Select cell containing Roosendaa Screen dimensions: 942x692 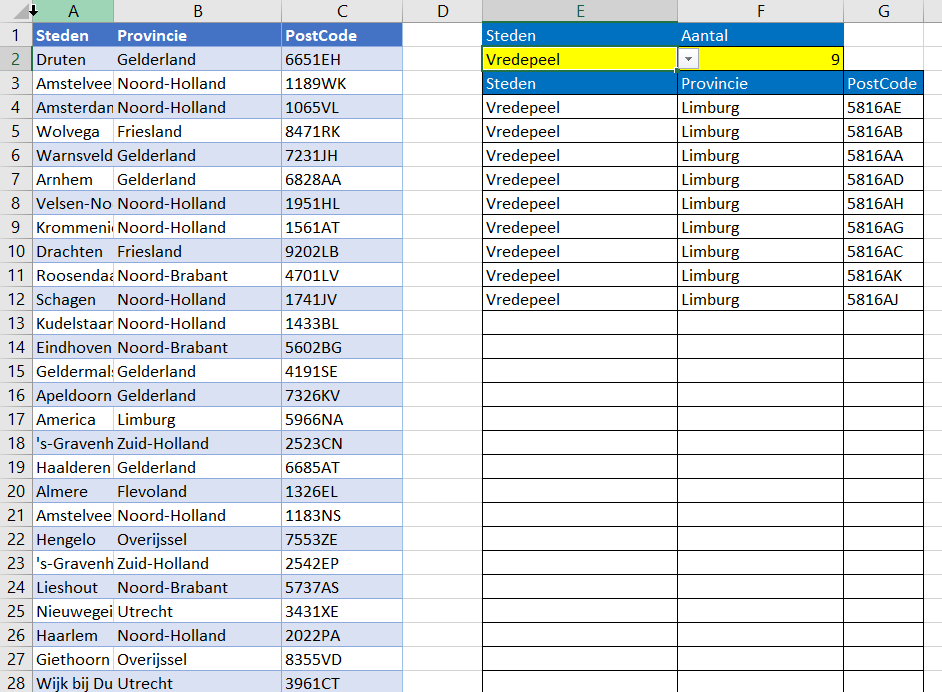[73, 275]
